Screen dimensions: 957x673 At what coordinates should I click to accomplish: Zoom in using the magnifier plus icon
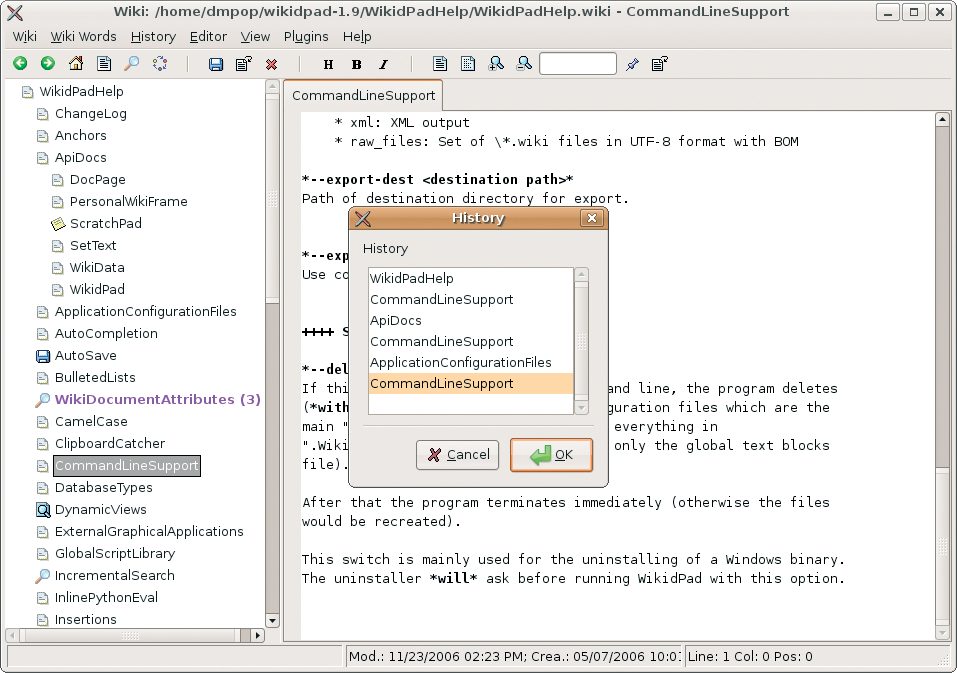click(x=496, y=64)
